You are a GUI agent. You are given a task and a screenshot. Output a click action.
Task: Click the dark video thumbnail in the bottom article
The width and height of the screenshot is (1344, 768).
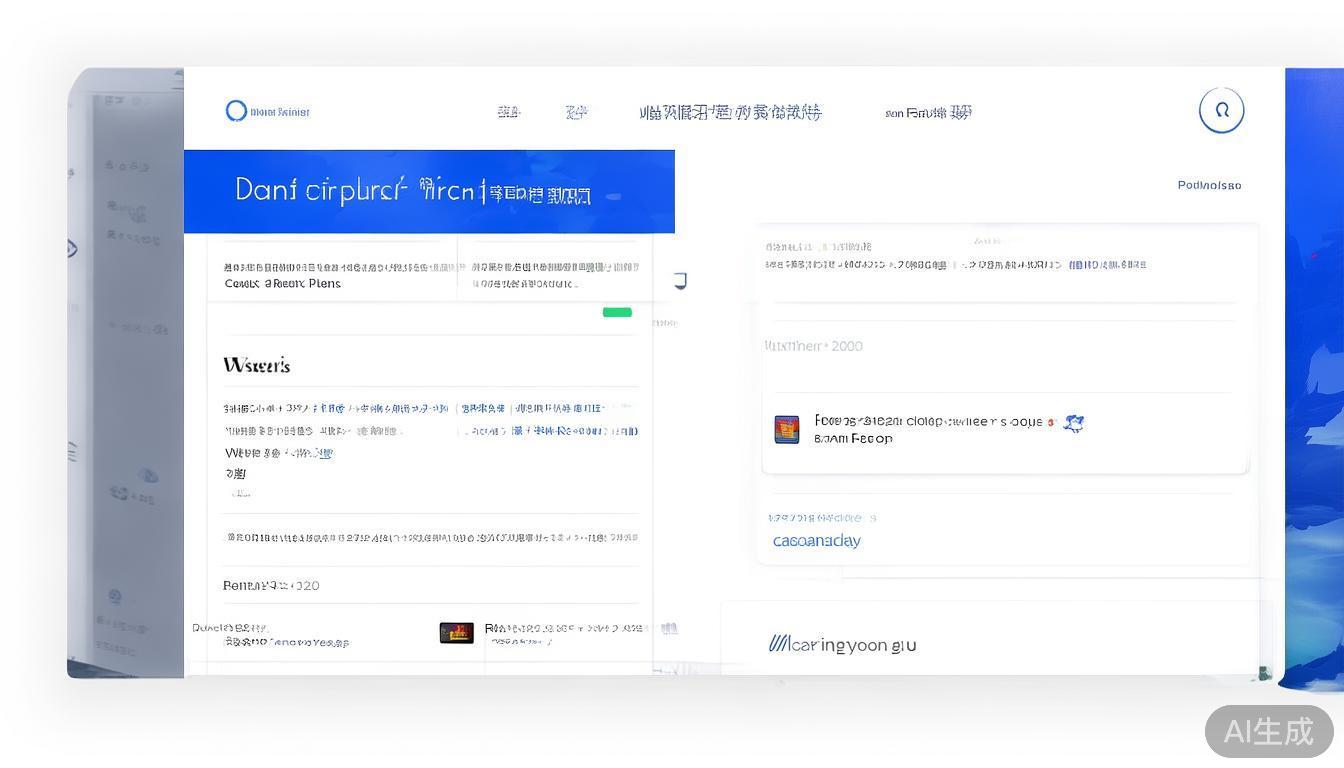(456, 630)
